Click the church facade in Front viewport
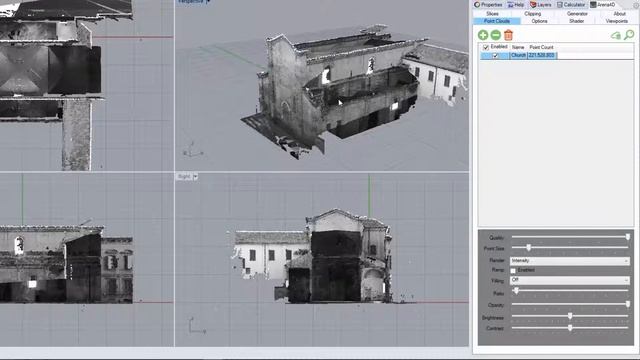Viewport: 640px width, 360px height. pyautogui.click(x=66, y=264)
